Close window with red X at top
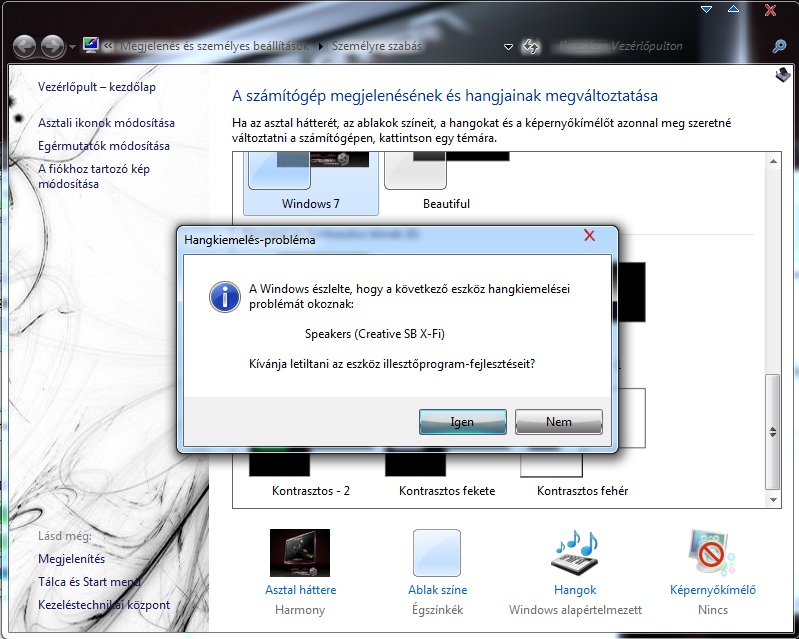799x639 pixels. 770,10
